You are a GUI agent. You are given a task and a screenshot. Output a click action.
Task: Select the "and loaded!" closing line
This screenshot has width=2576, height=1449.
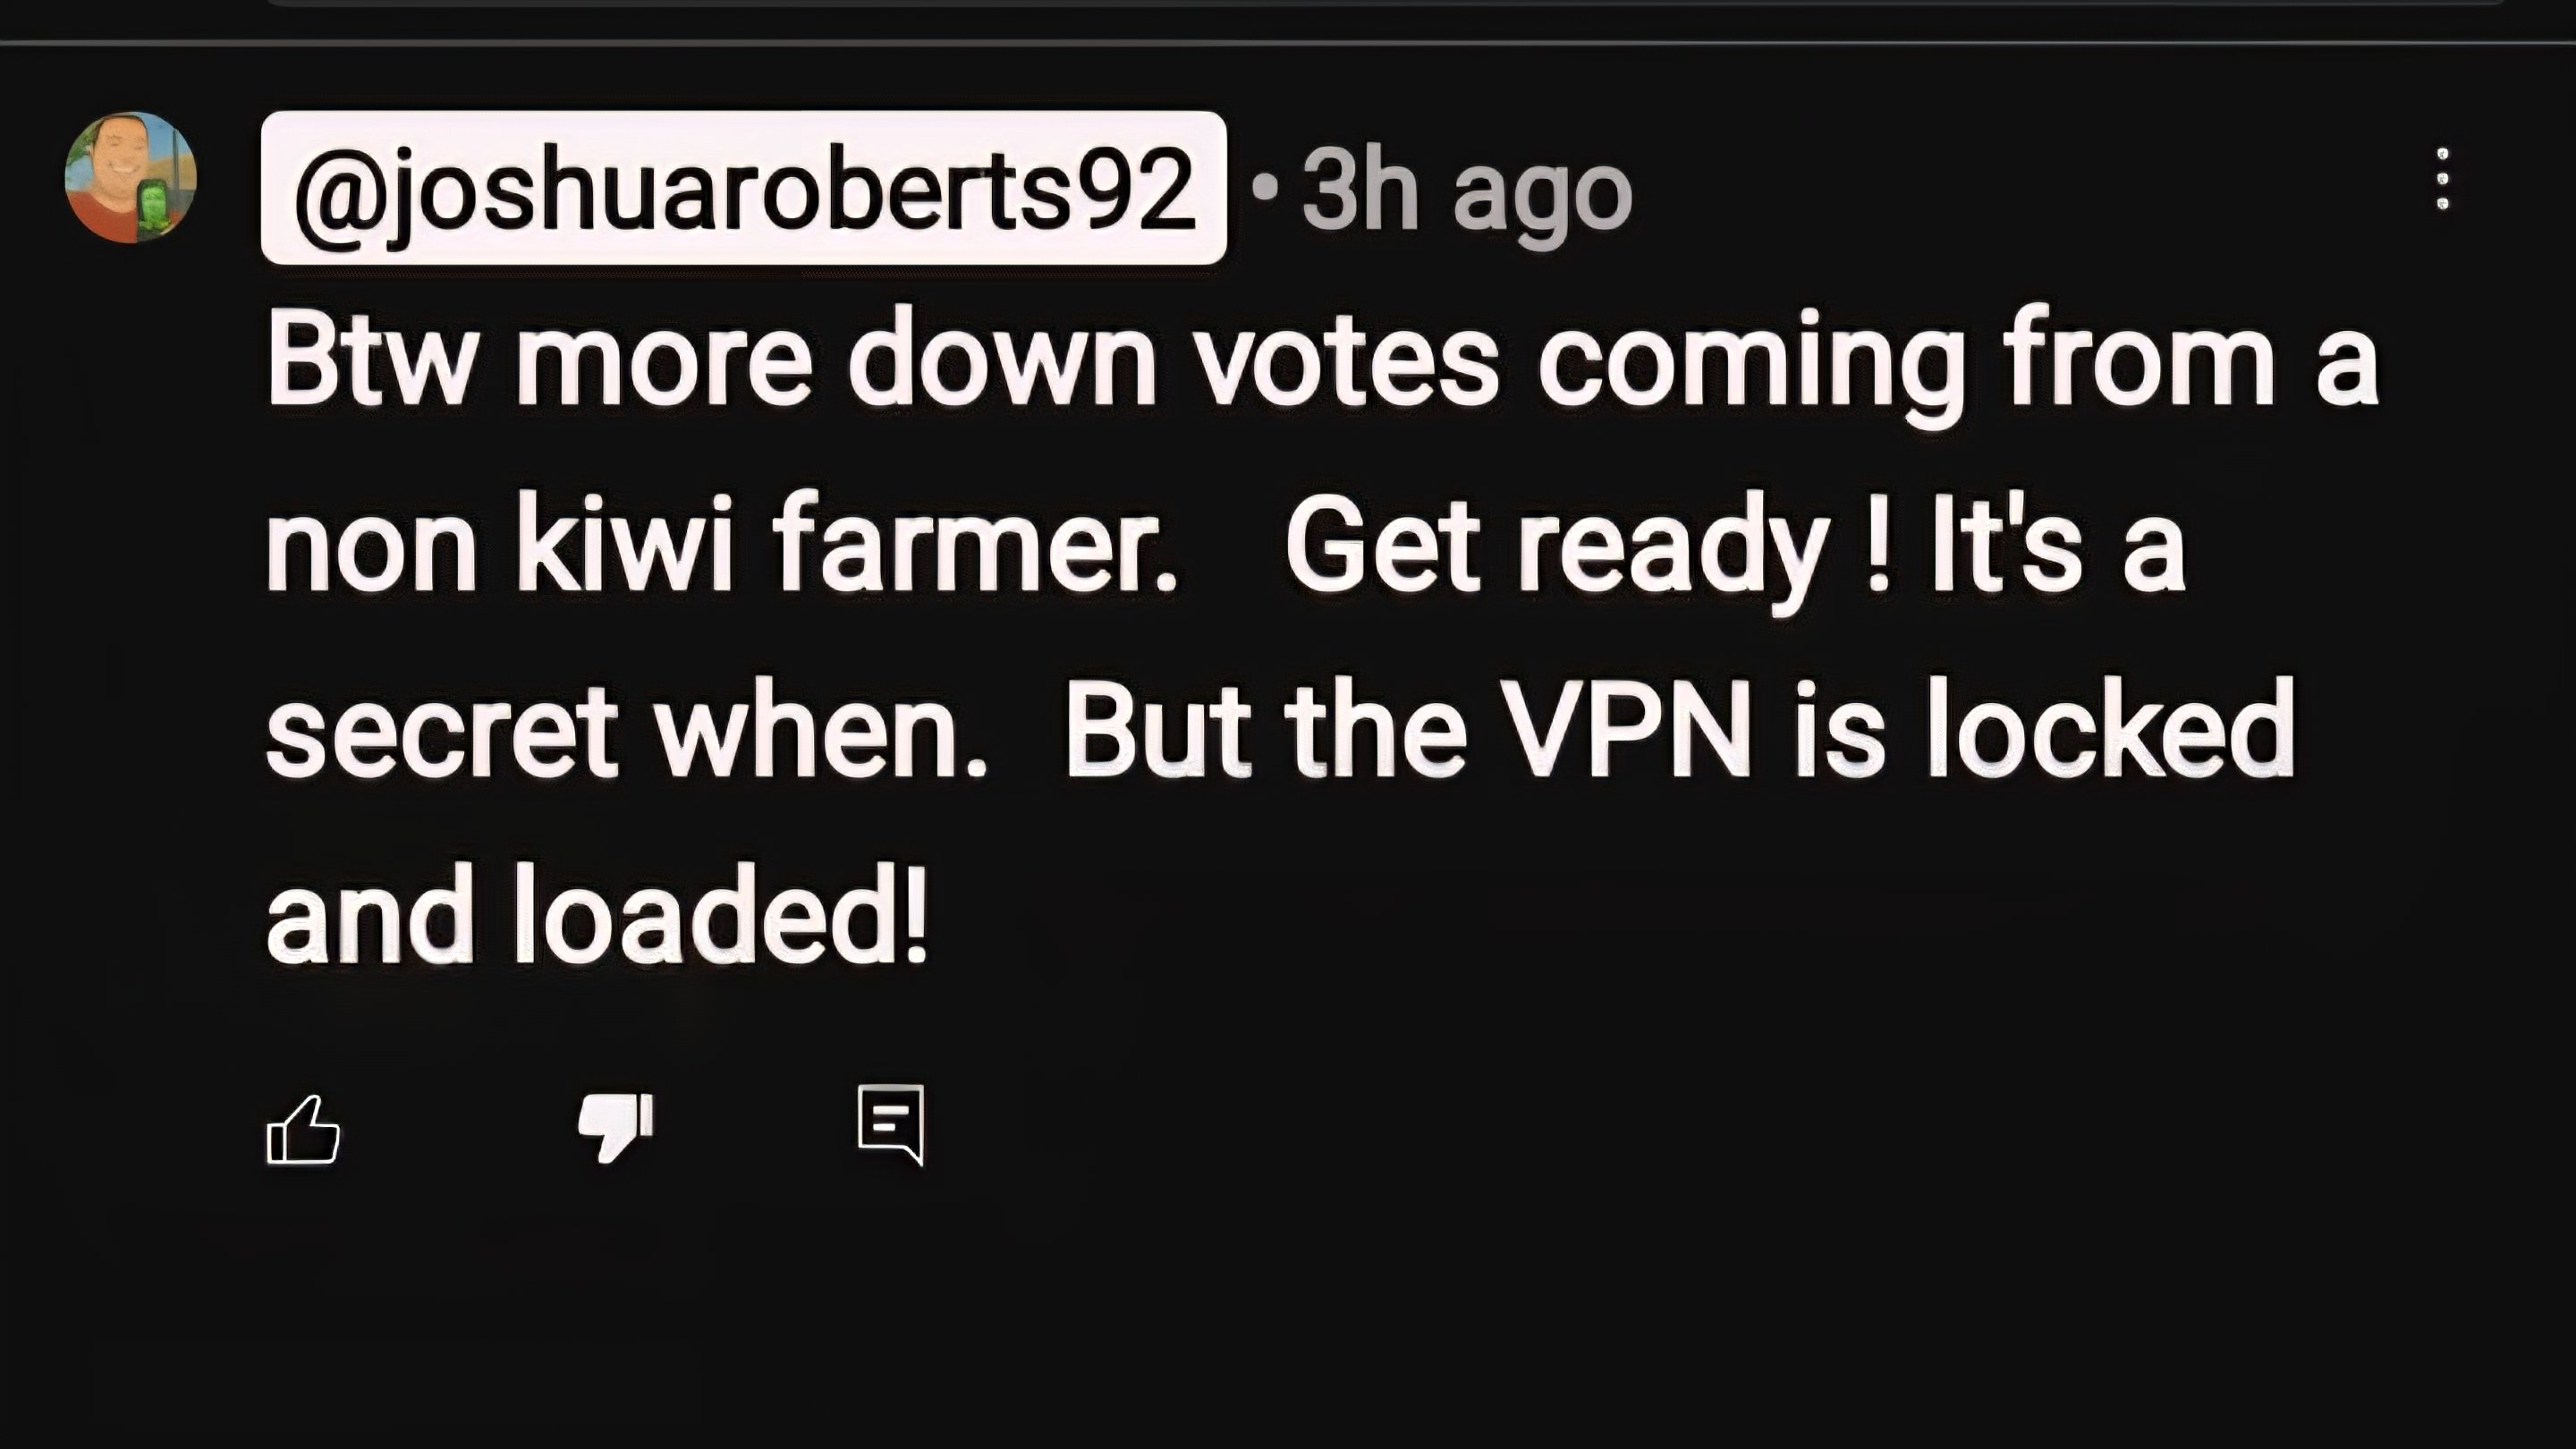(x=597, y=914)
